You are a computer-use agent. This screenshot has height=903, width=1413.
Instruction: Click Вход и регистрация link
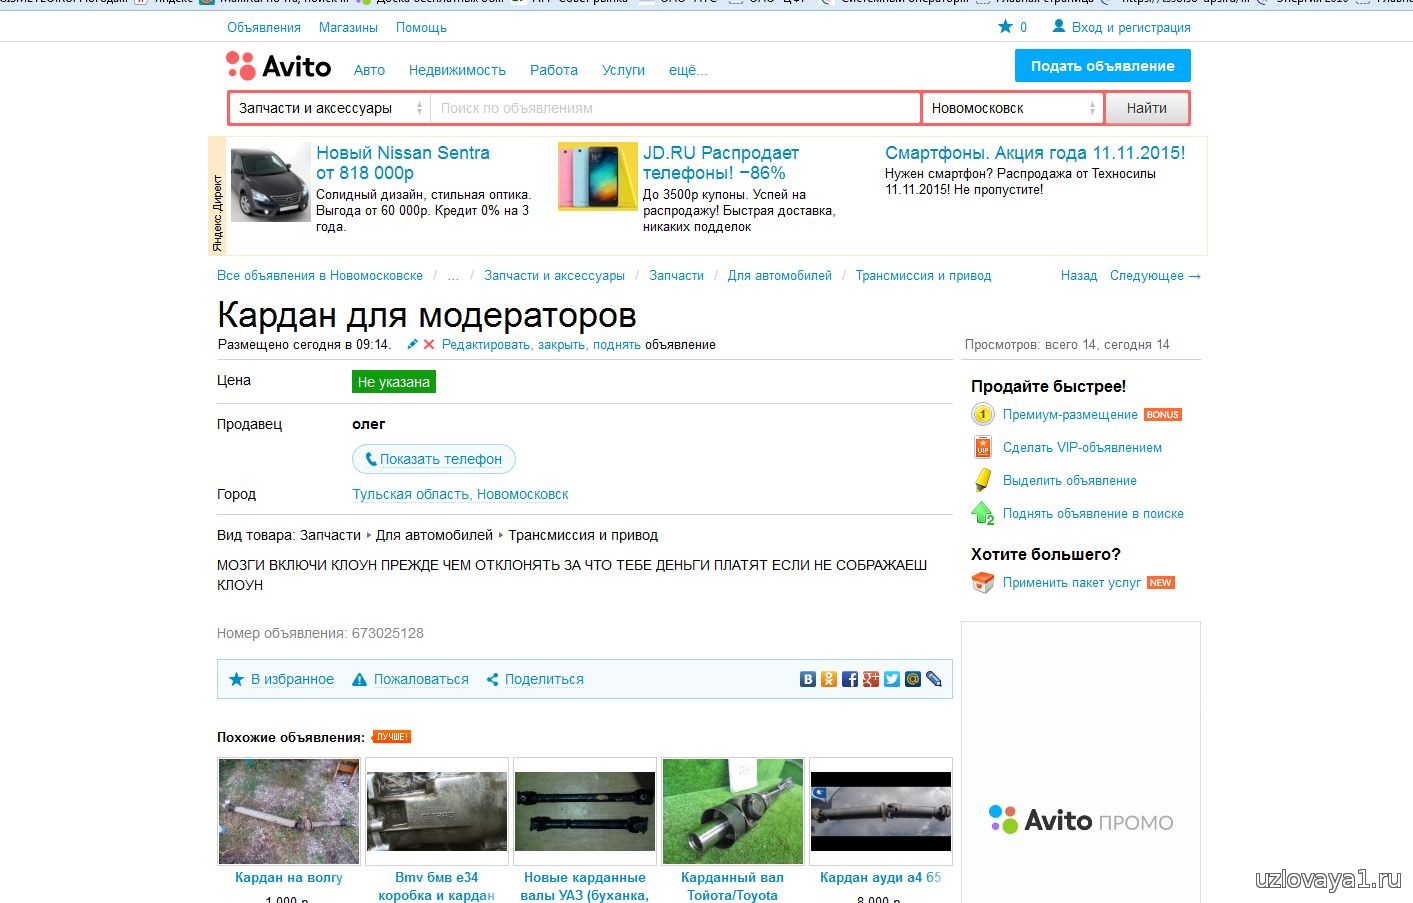[1131, 27]
